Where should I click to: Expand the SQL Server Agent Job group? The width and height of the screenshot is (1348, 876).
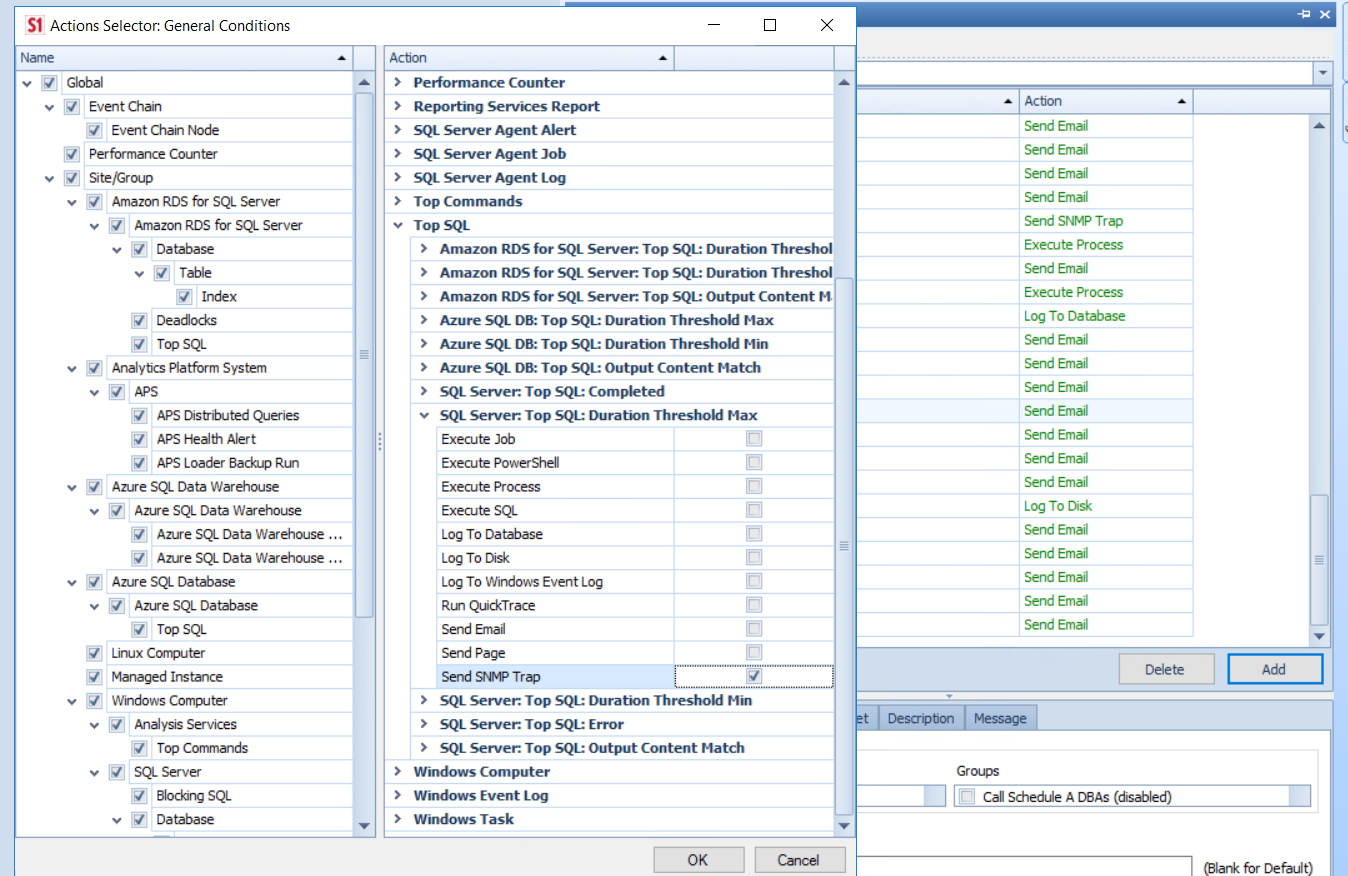[399, 154]
